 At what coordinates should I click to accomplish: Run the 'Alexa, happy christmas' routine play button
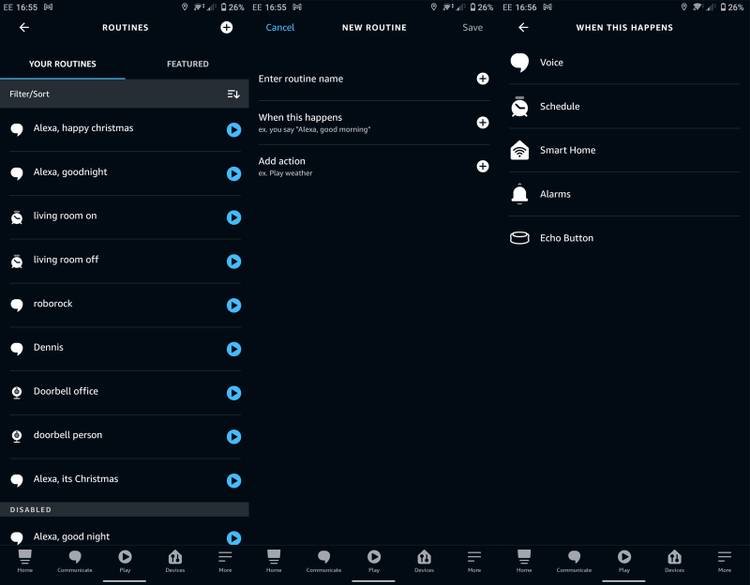pyautogui.click(x=234, y=129)
